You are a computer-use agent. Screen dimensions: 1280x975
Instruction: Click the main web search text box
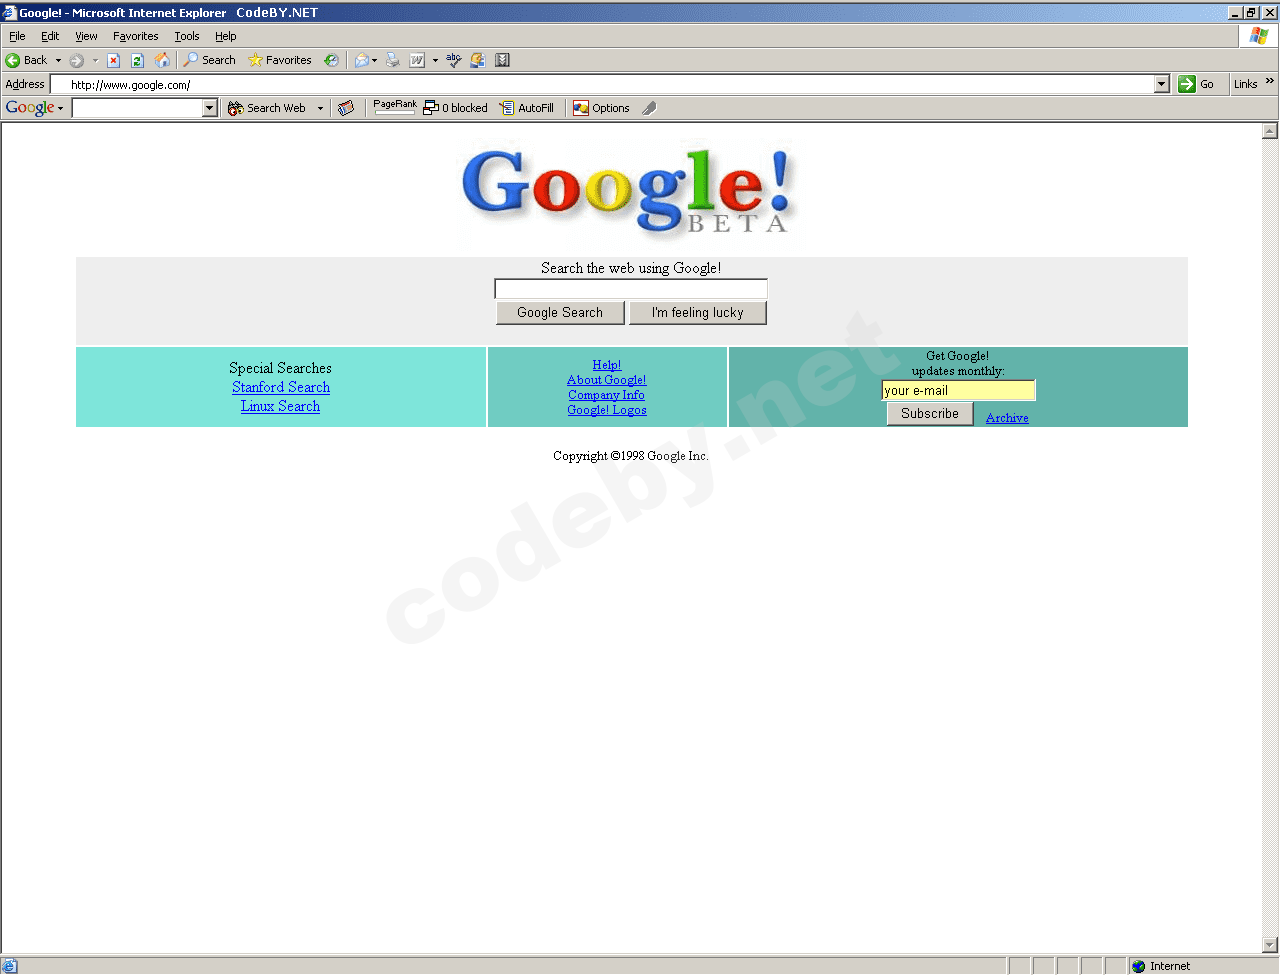click(631, 289)
